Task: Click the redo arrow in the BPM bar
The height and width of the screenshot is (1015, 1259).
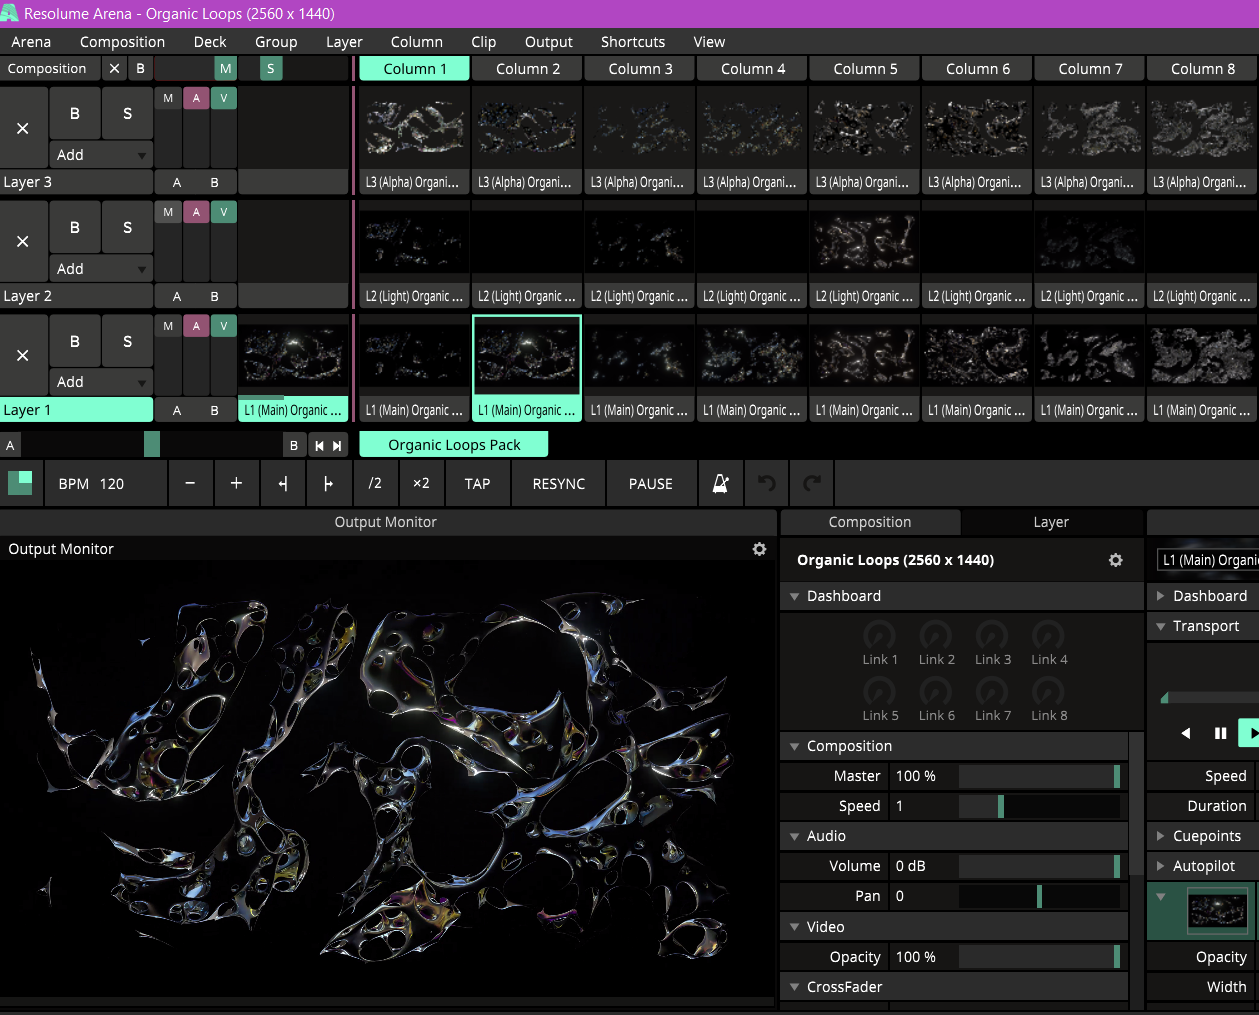Action: pyautogui.click(x=812, y=484)
